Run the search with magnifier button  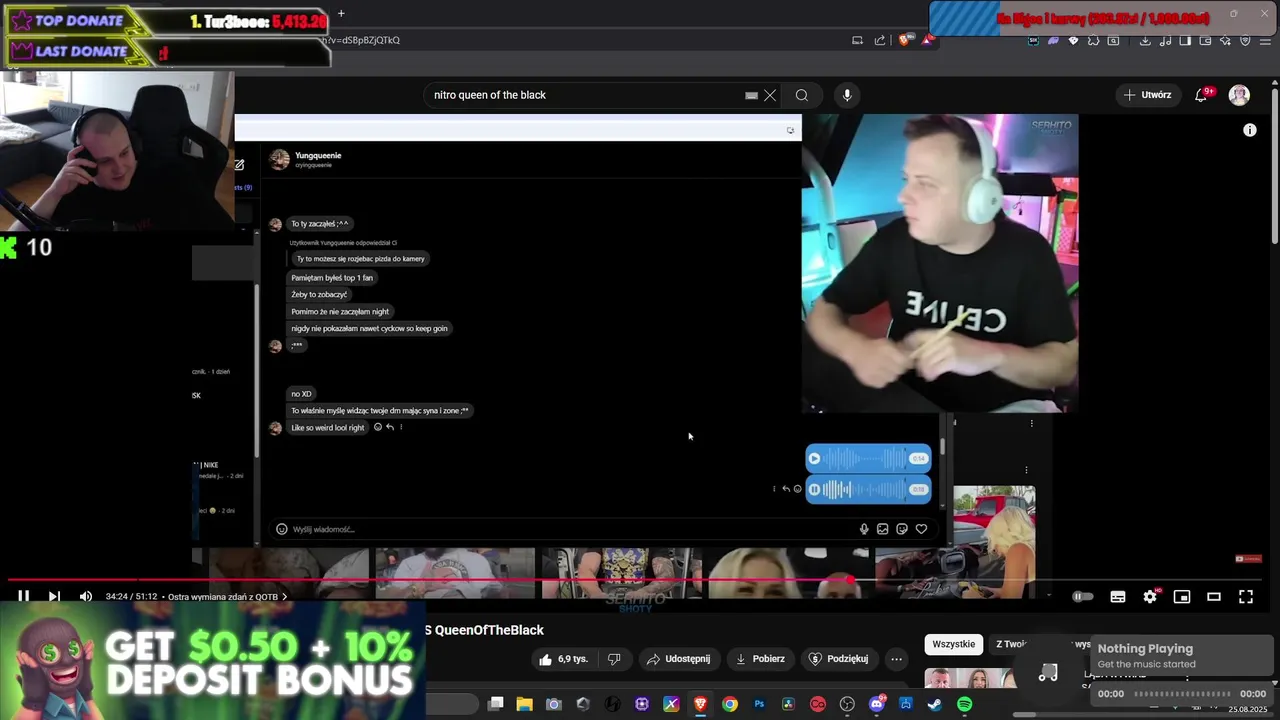point(802,95)
